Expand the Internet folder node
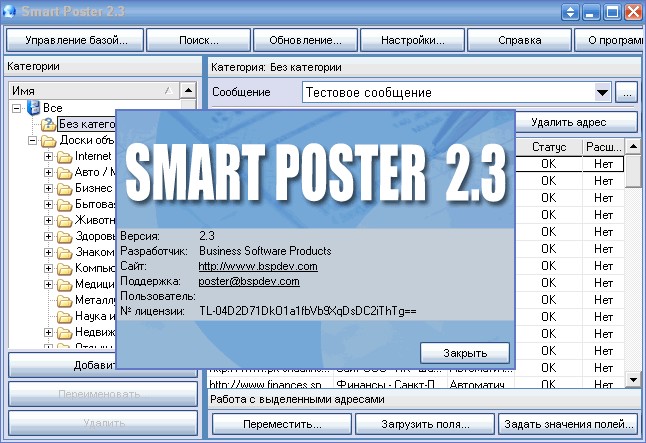The height and width of the screenshot is (443, 646). [48, 157]
